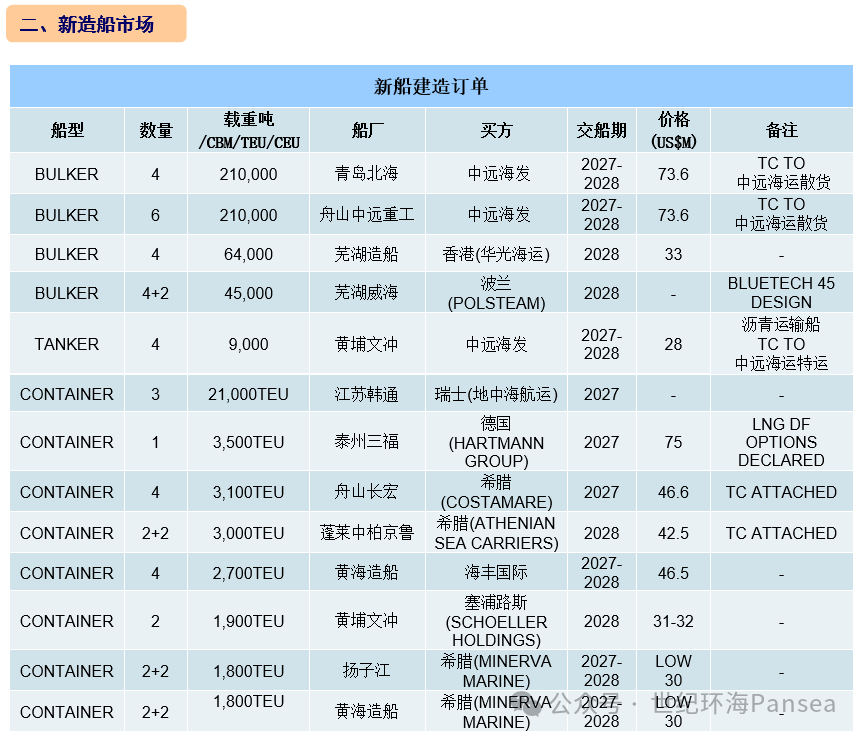Click quantity 4+2 in the 芜湖威海 row
This screenshot has height=738, width=864.
[155, 293]
